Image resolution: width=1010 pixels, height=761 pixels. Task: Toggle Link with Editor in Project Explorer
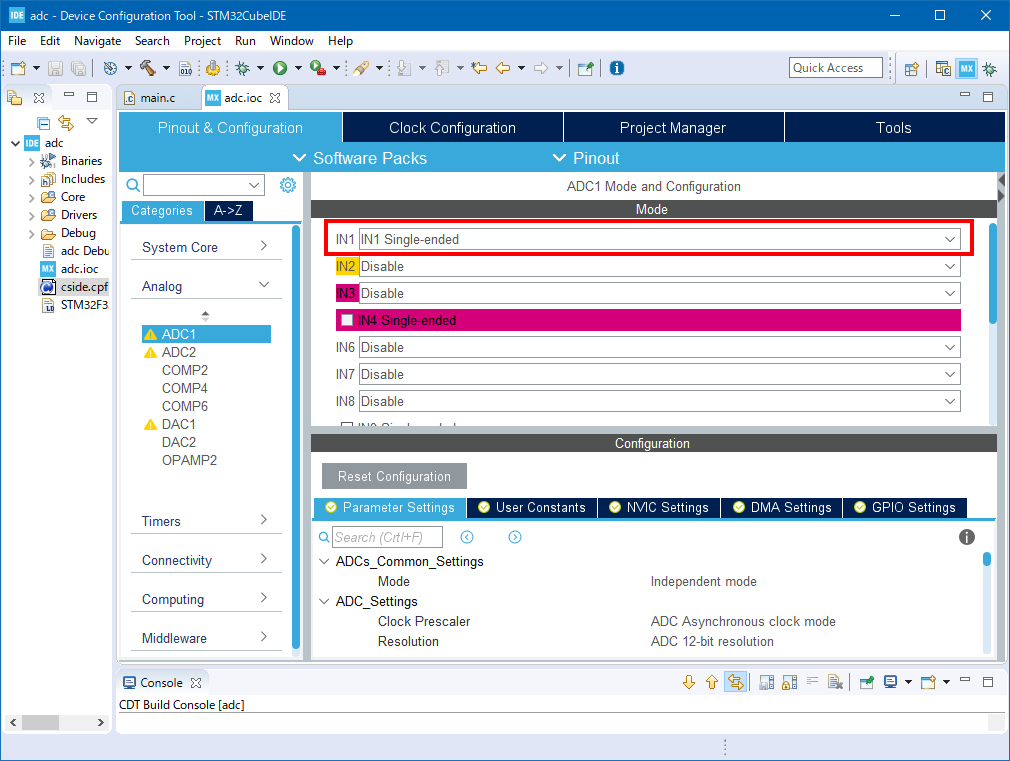[66, 122]
